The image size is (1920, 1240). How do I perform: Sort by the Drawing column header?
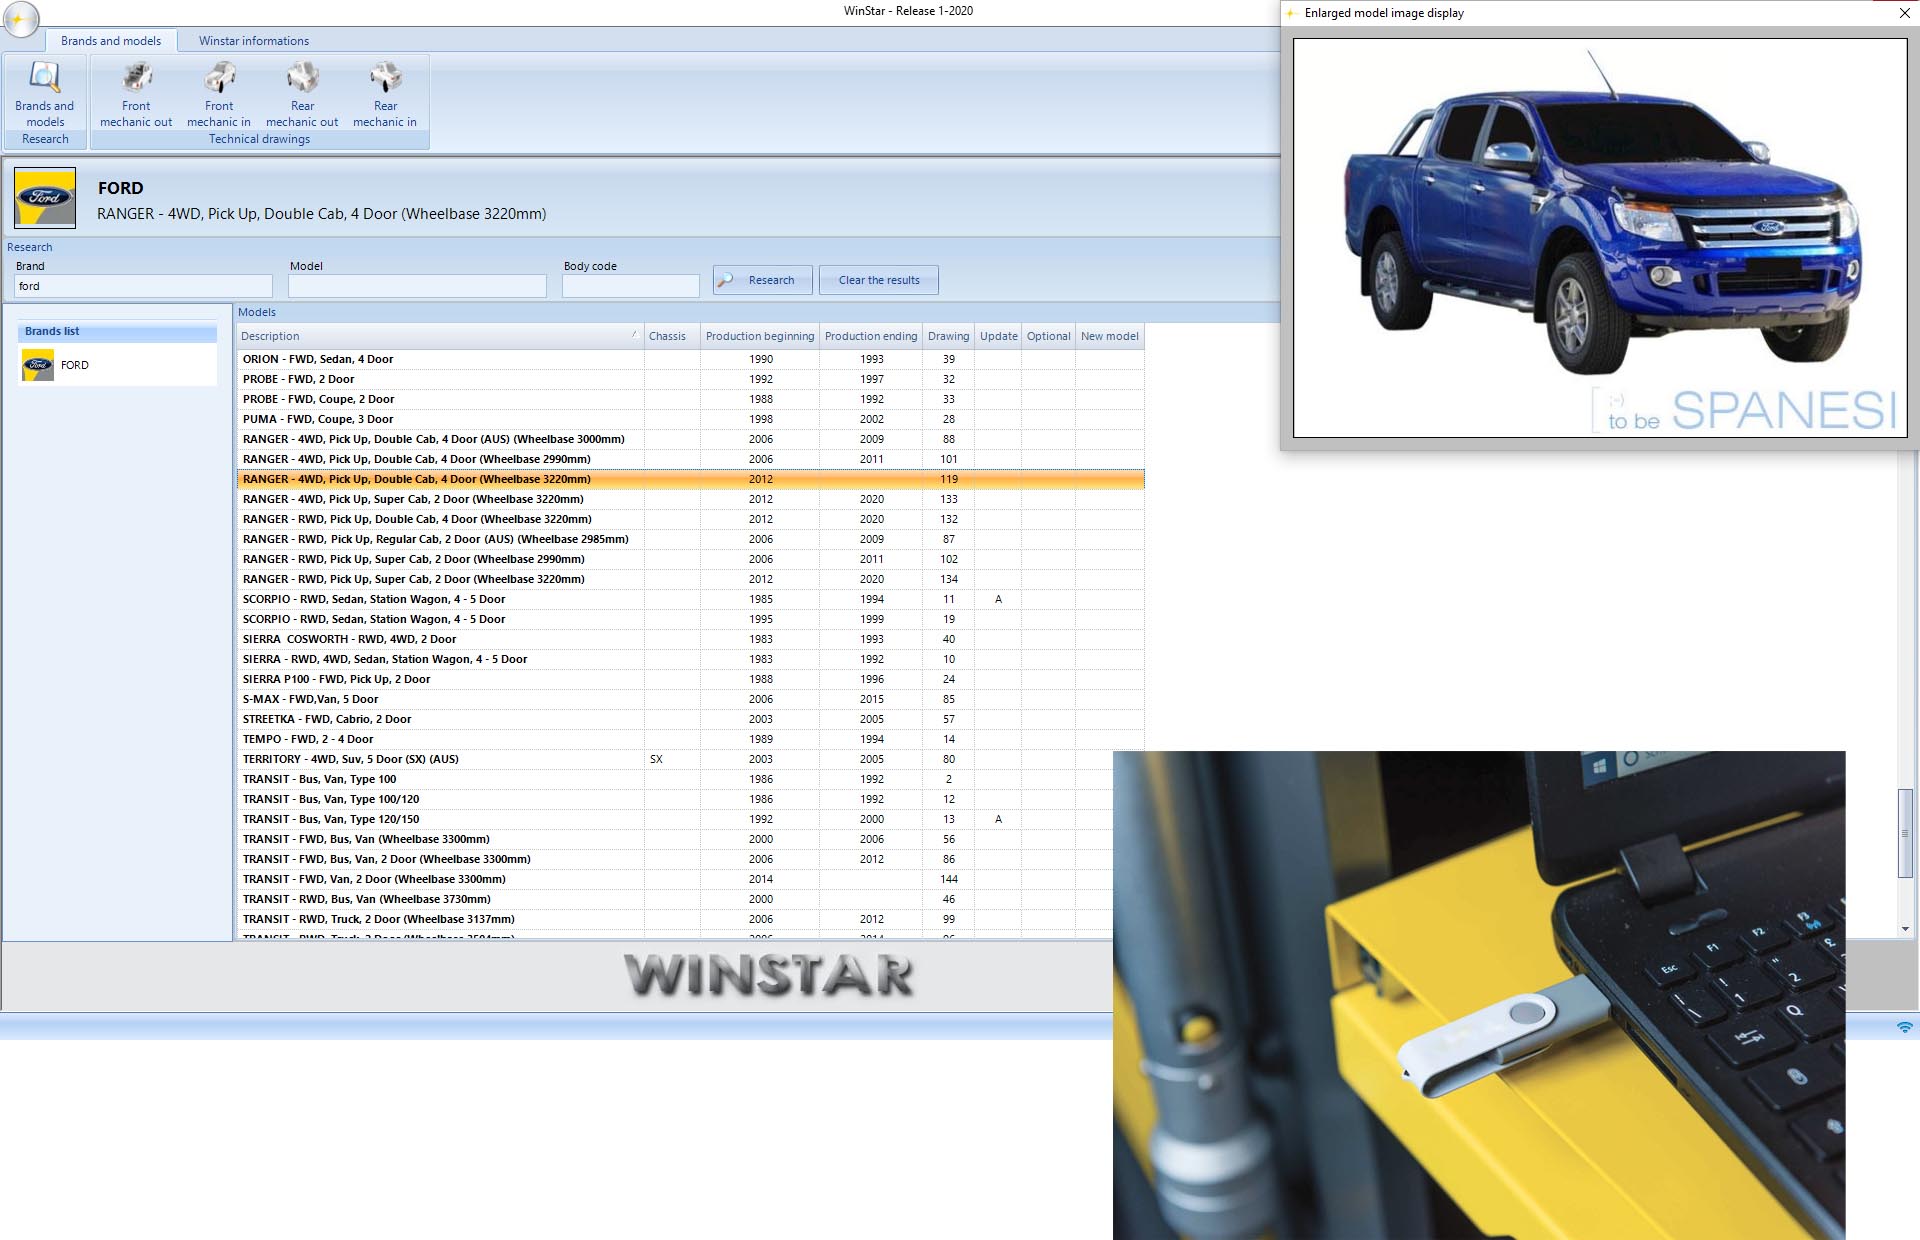[x=948, y=336]
